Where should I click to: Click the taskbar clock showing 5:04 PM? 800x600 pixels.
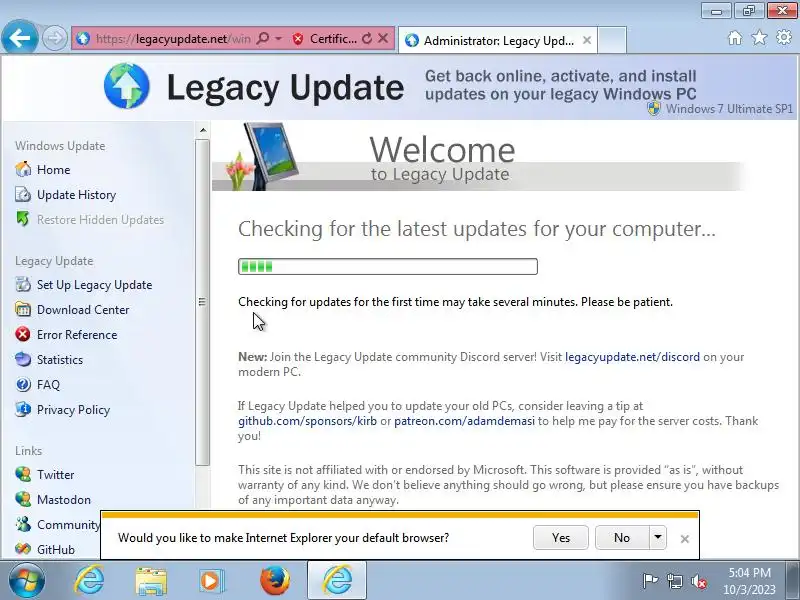tap(749, 581)
